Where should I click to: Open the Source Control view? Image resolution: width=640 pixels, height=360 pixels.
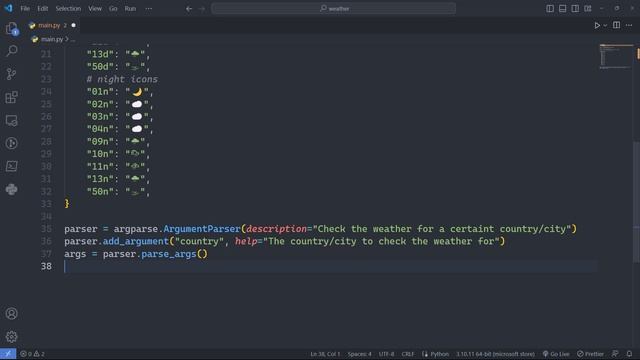click(x=11, y=74)
